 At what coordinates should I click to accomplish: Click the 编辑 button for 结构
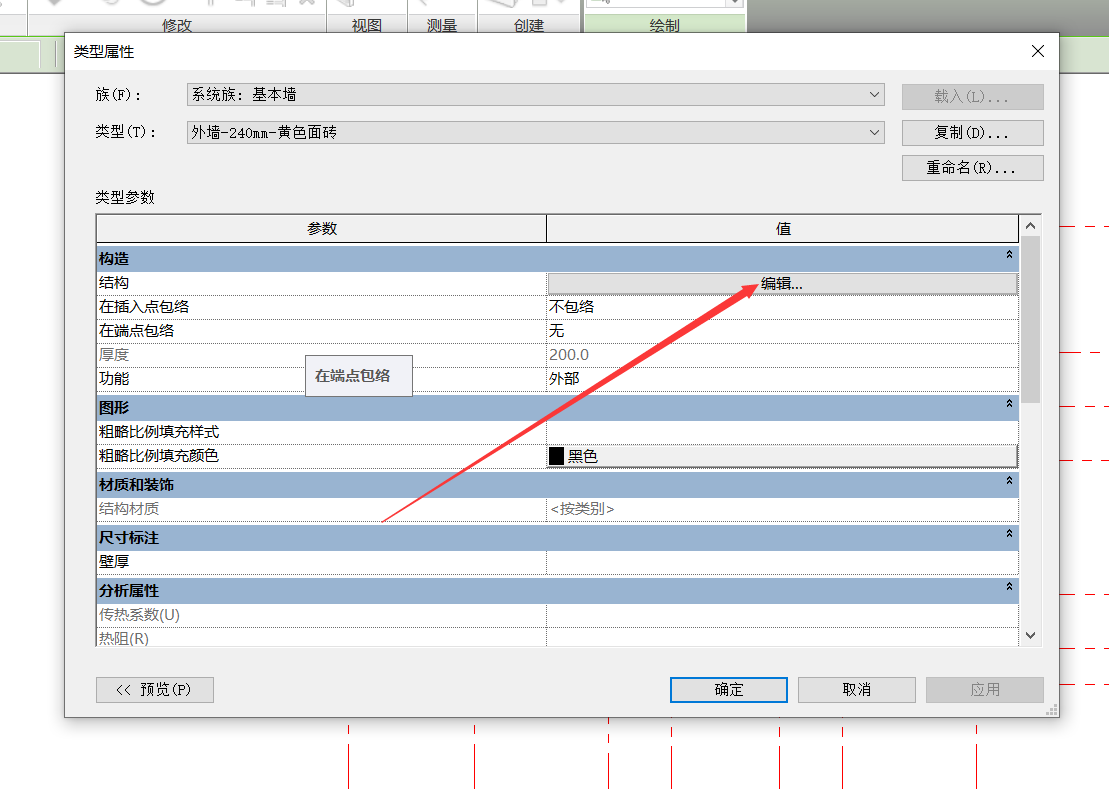click(782, 284)
